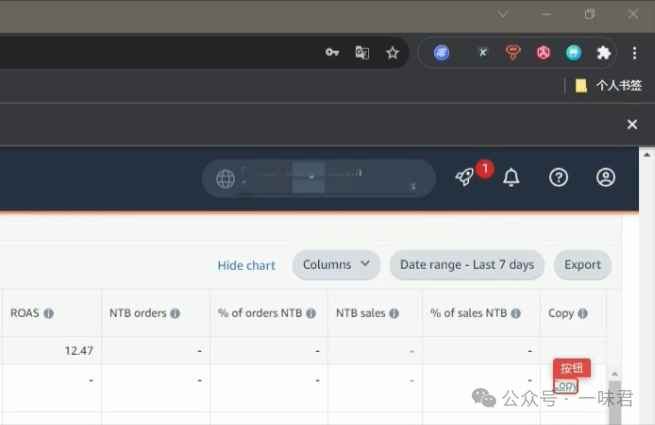The image size is (655, 425).
Task: Click NTB orders column info icon
Action: coord(175,313)
